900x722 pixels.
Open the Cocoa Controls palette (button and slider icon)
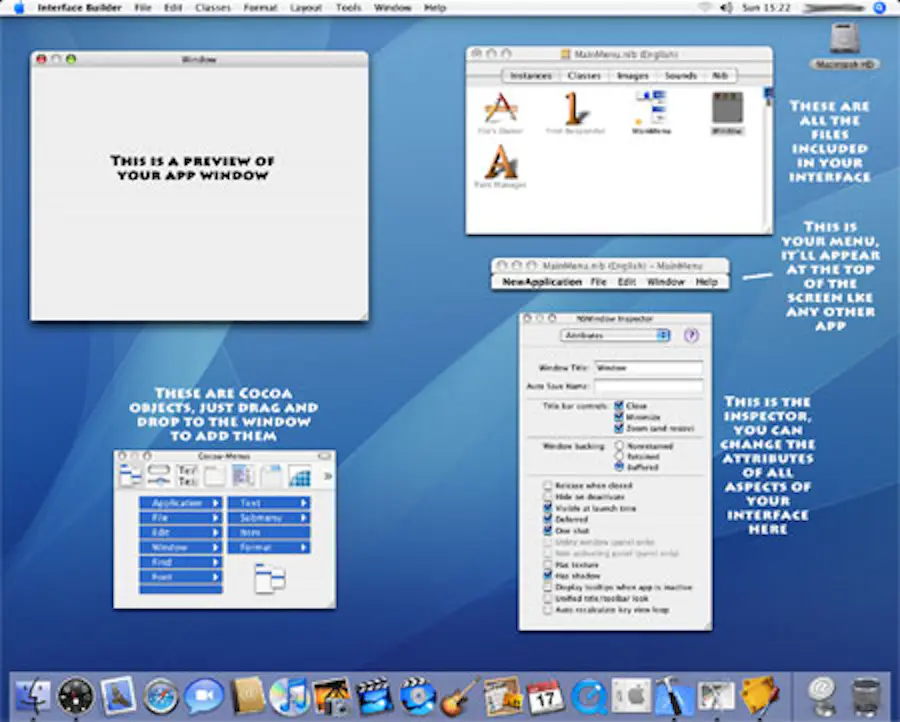pyautogui.click(x=159, y=476)
